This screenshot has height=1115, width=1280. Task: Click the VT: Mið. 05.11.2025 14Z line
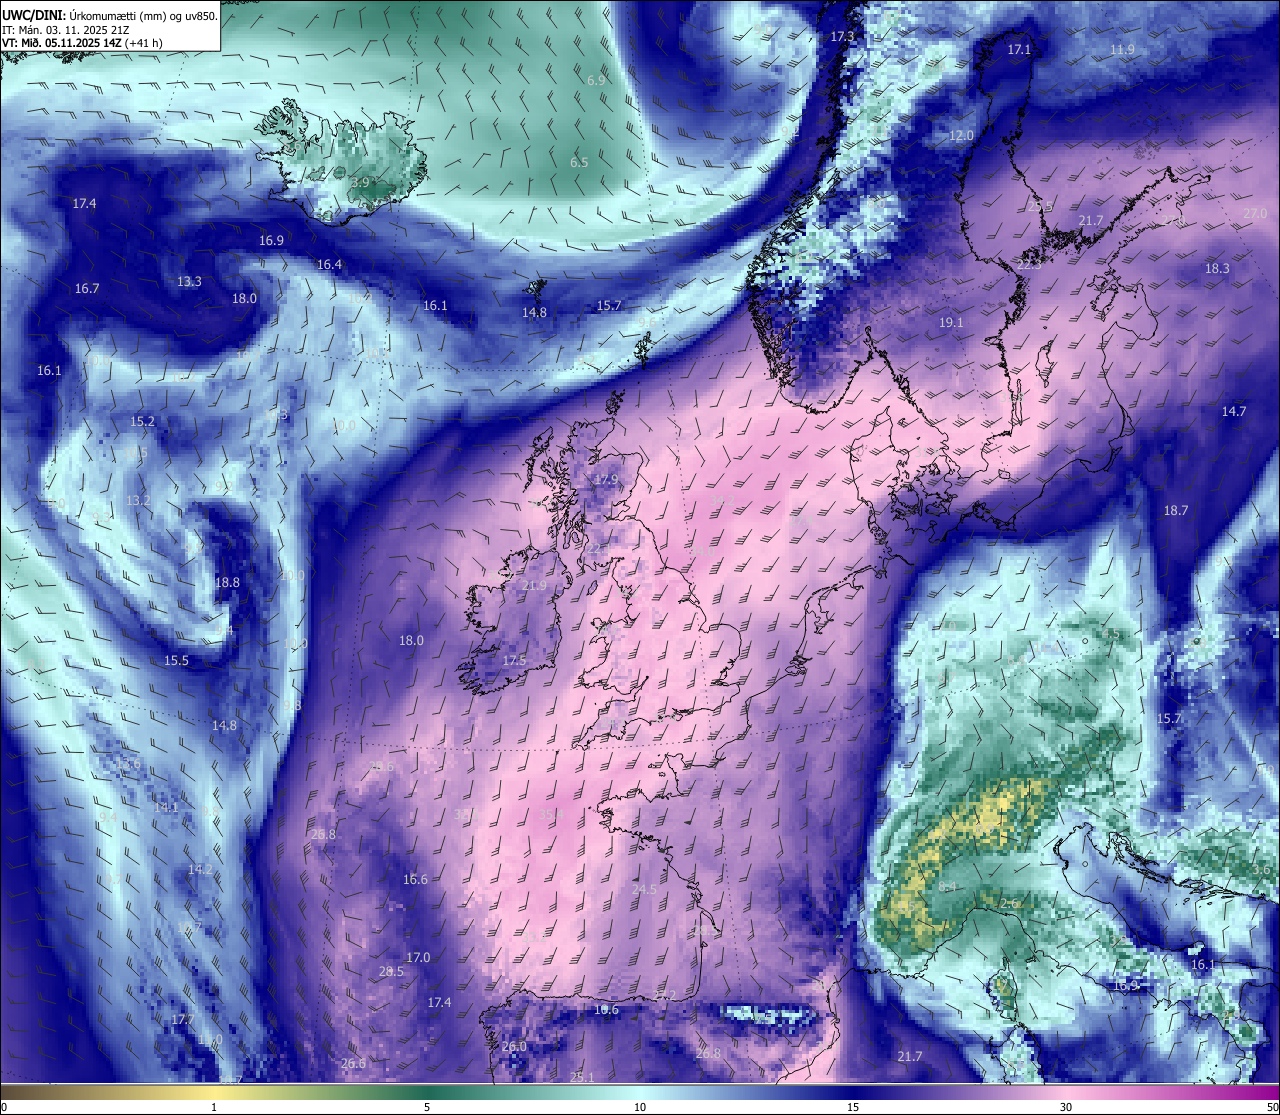tap(82, 43)
